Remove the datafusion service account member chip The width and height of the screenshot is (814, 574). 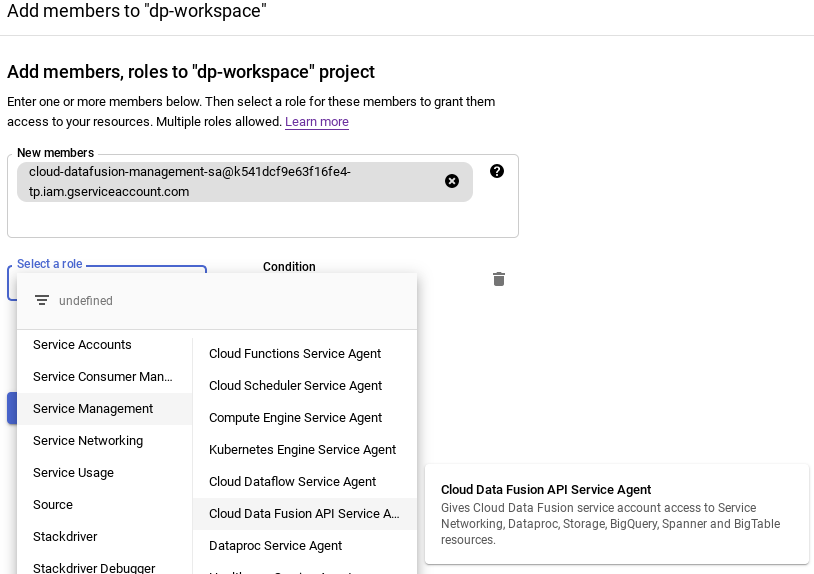coord(452,181)
